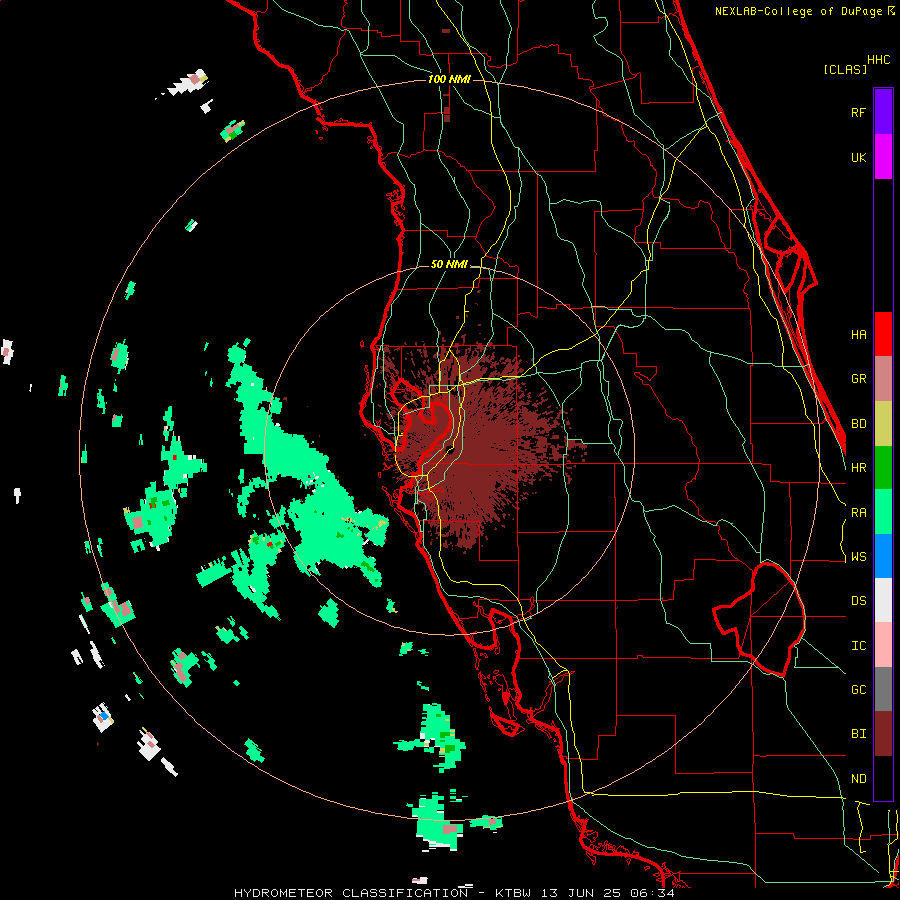This screenshot has width=900, height=900.
Task: Click the 50 NMI range ring label
Action: (449, 264)
